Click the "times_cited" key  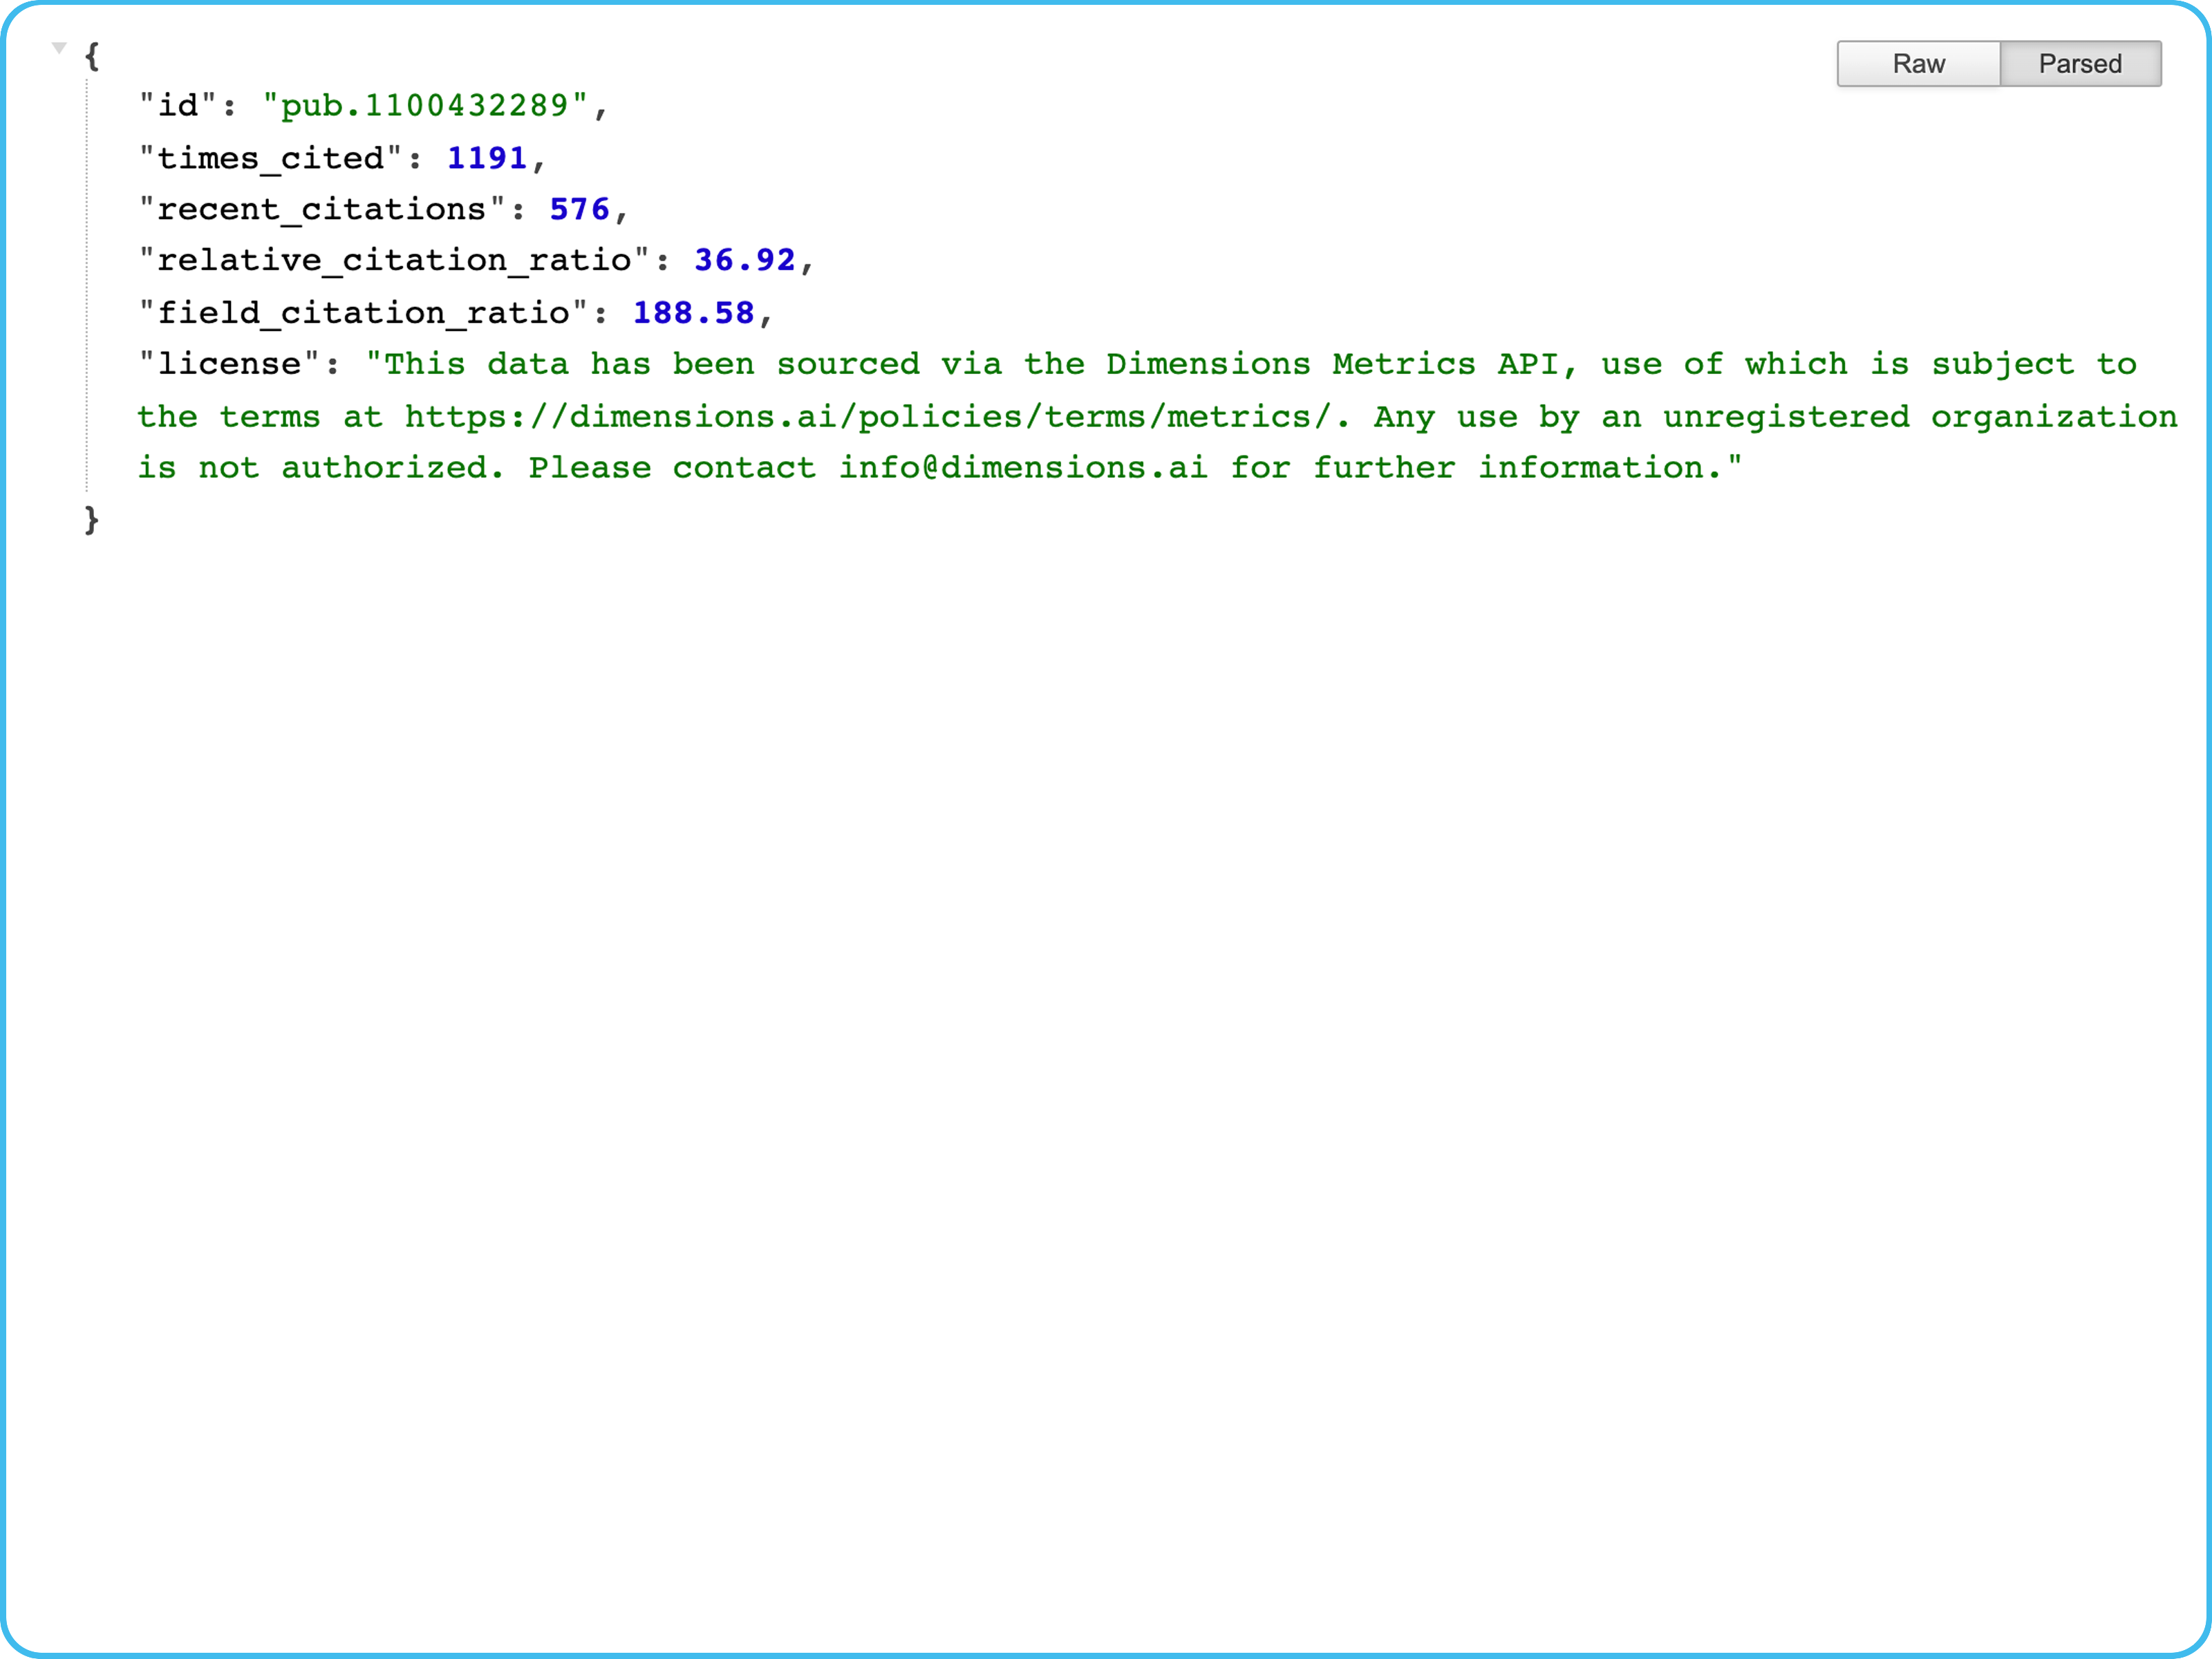coord(270,158)
